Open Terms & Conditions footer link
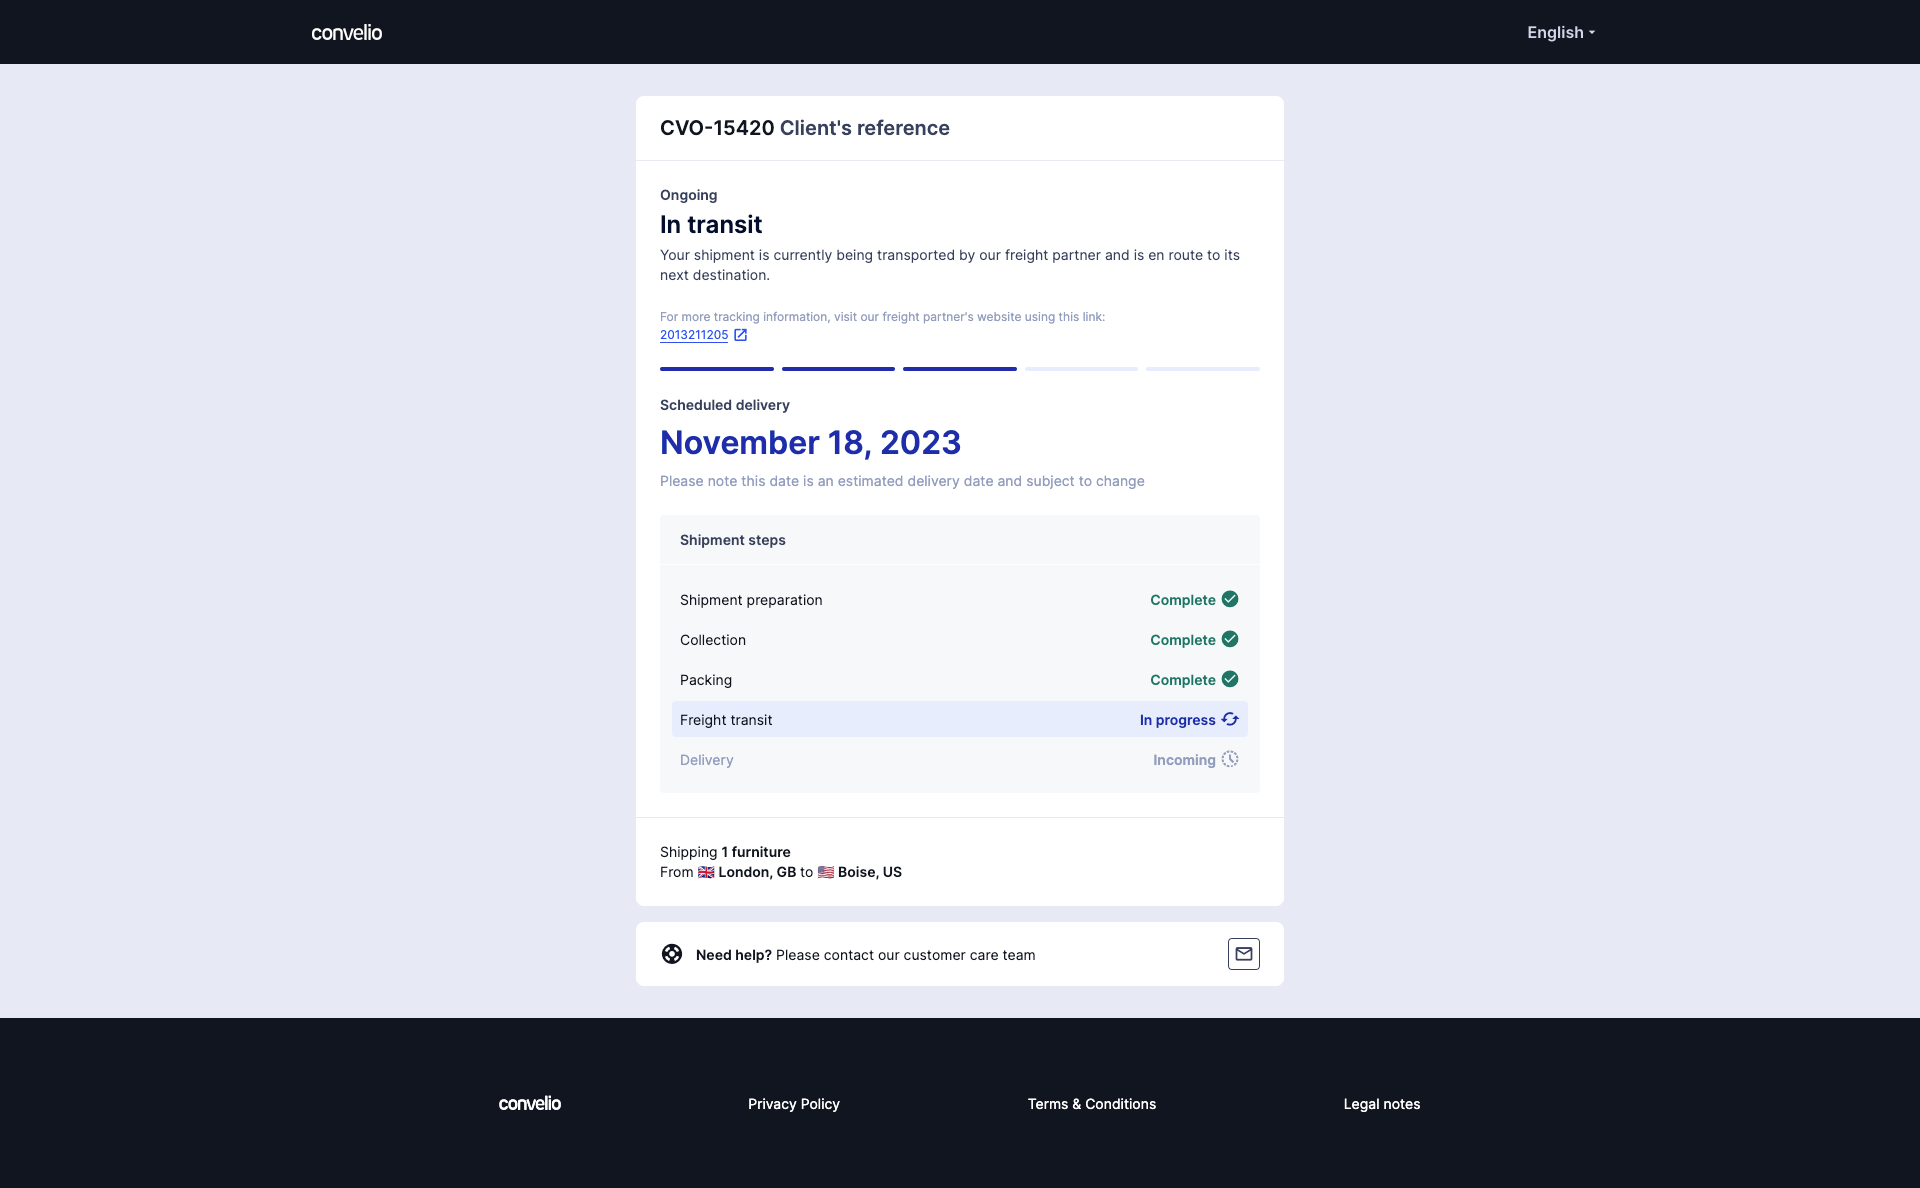1920x1188 pixels. [1092, 1104]
